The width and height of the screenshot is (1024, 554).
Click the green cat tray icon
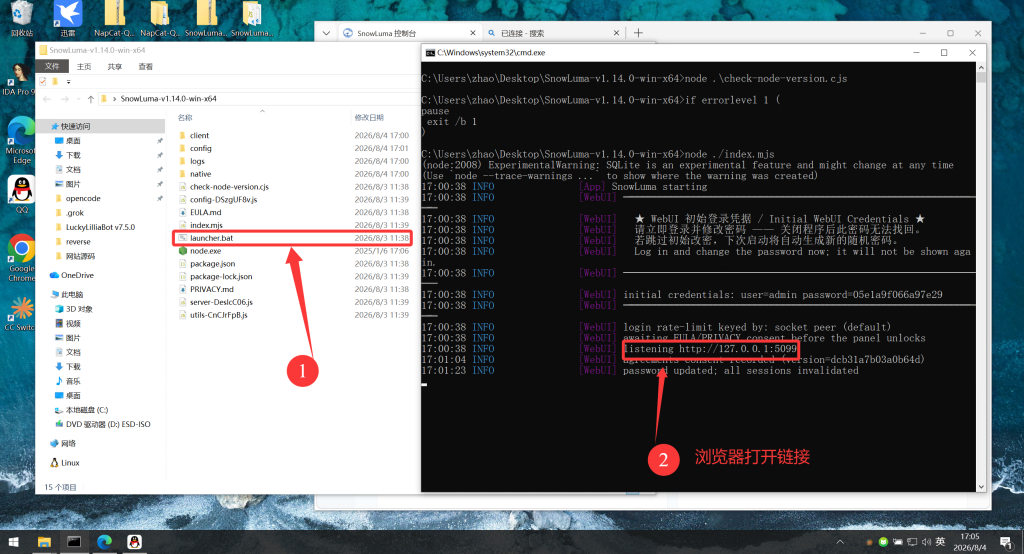884,542
